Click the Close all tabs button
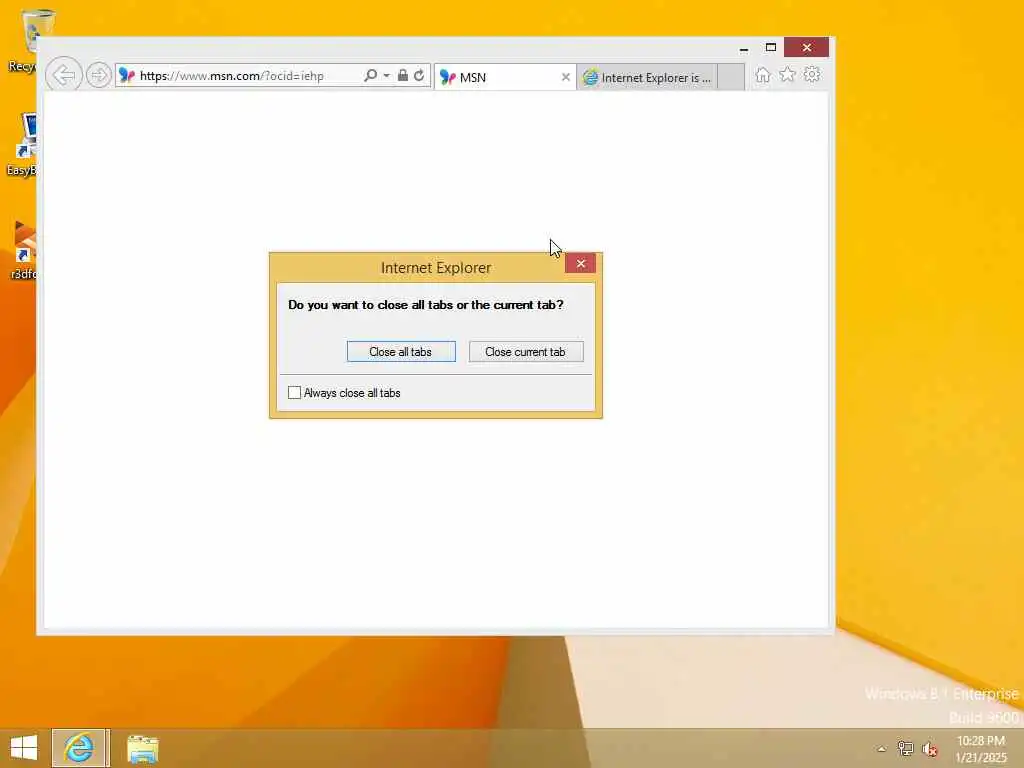This screenshot has width=1024, height=768. coord(401,351)
